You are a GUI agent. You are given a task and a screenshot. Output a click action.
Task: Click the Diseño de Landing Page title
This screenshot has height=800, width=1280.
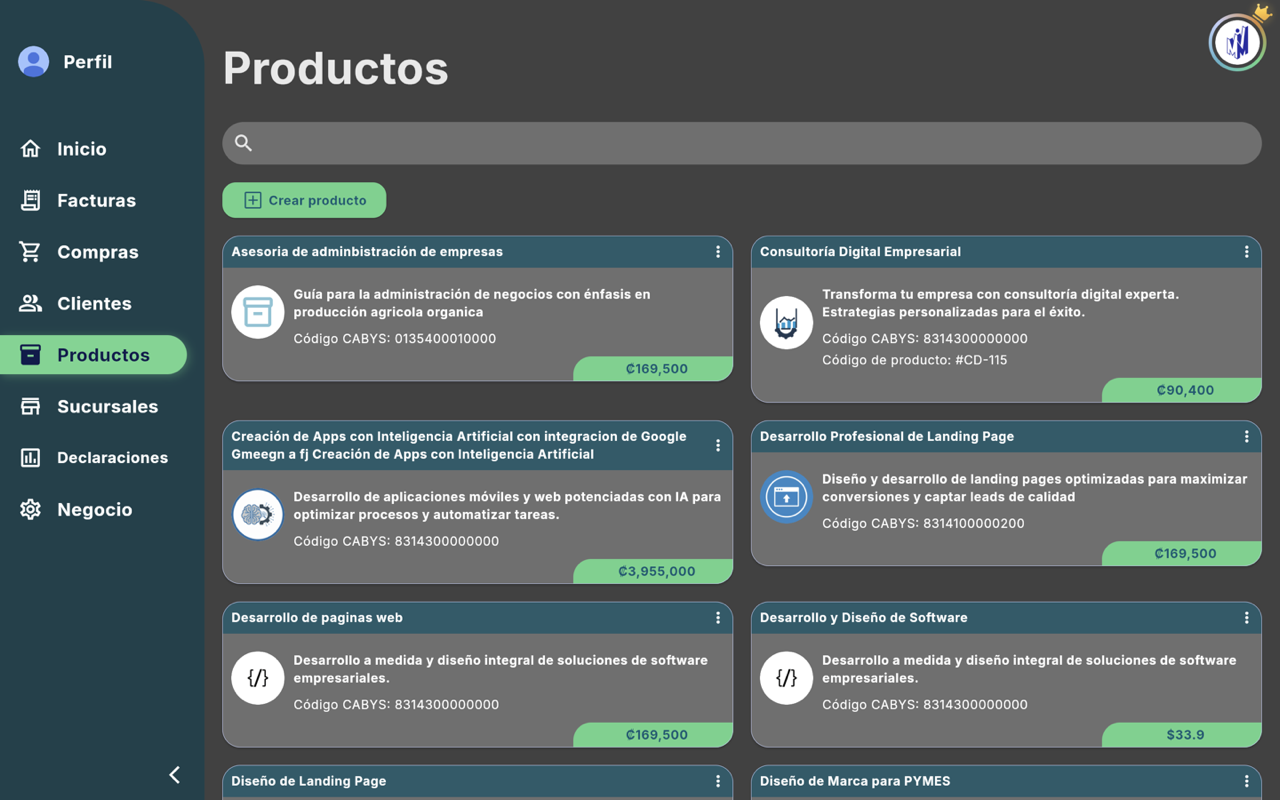click(x=309, y=781)
